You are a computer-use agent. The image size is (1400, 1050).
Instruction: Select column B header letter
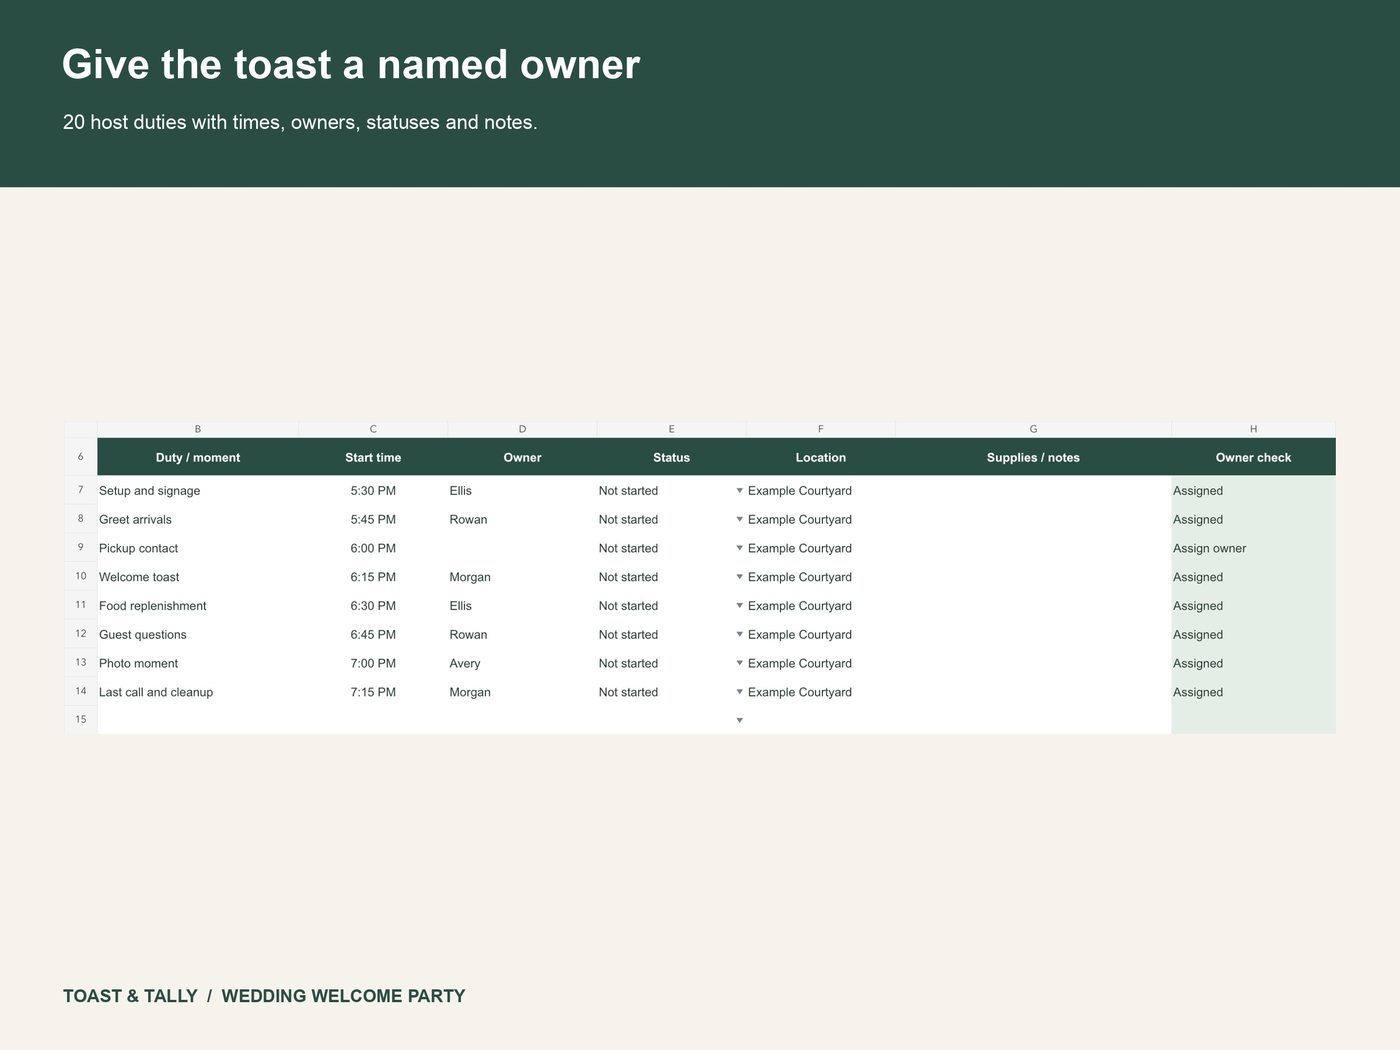(198, 429)
